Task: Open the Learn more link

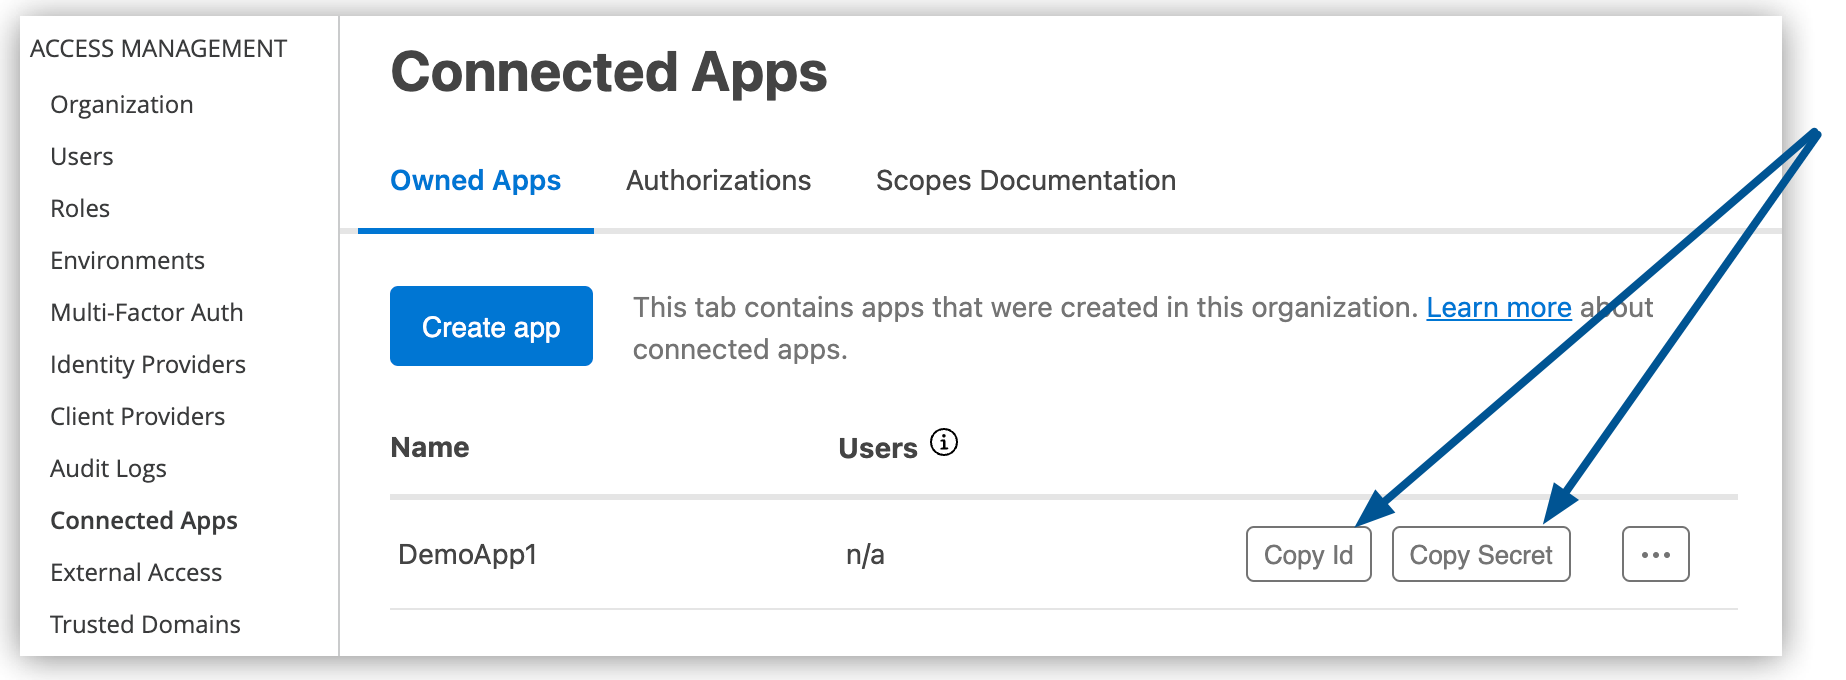Action: point(1499,308)
